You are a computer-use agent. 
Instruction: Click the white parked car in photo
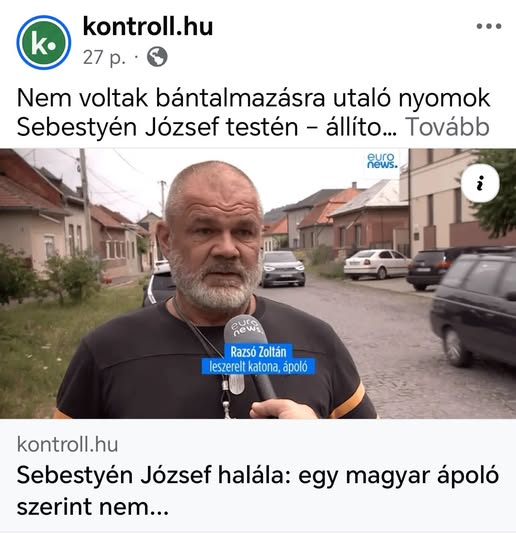[x=376, y=264]
